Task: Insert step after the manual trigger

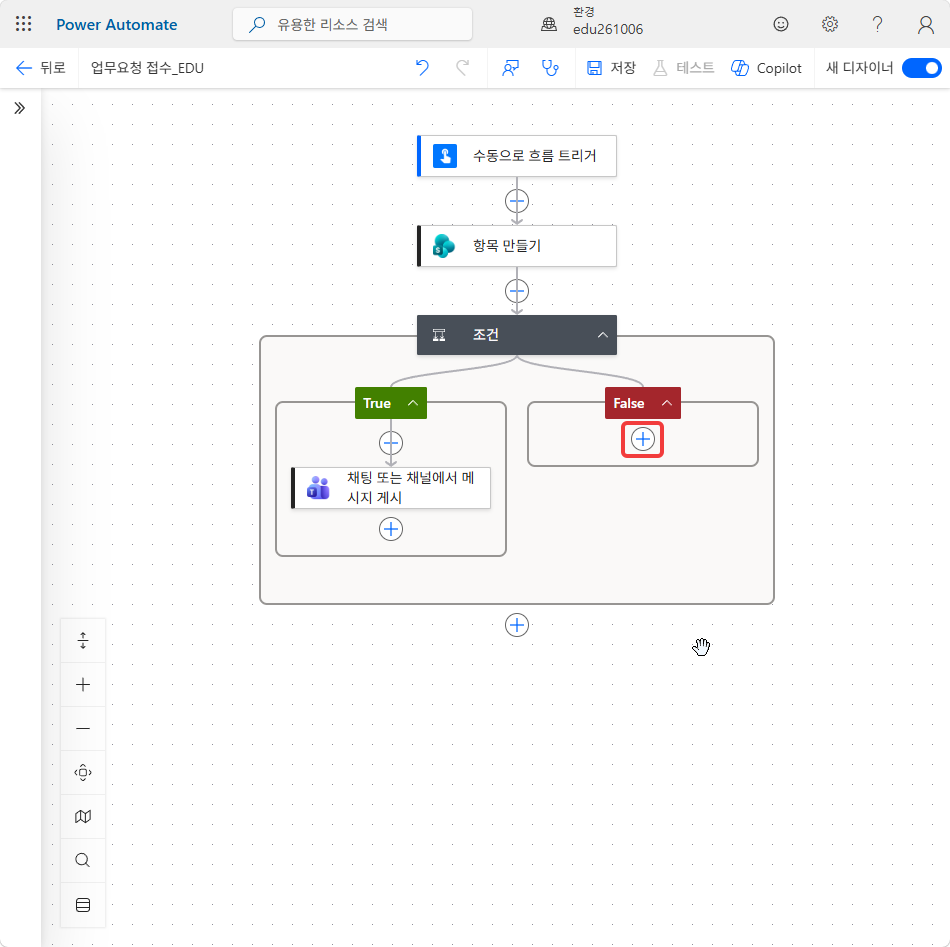Action: [x=517, y=201]
